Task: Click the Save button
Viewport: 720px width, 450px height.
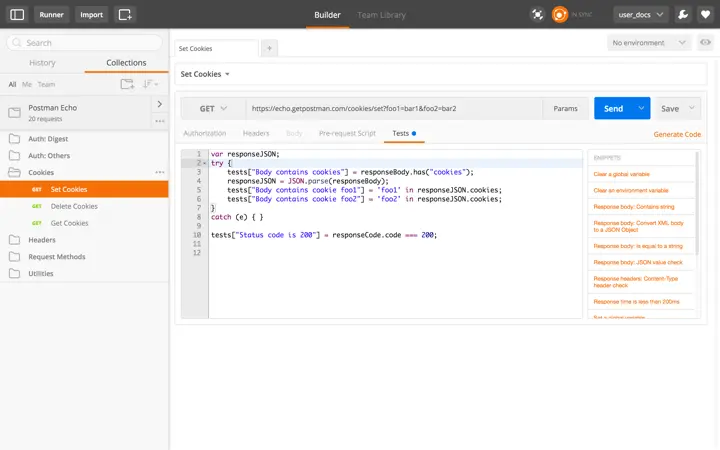Action: click(x=670, y=108)
